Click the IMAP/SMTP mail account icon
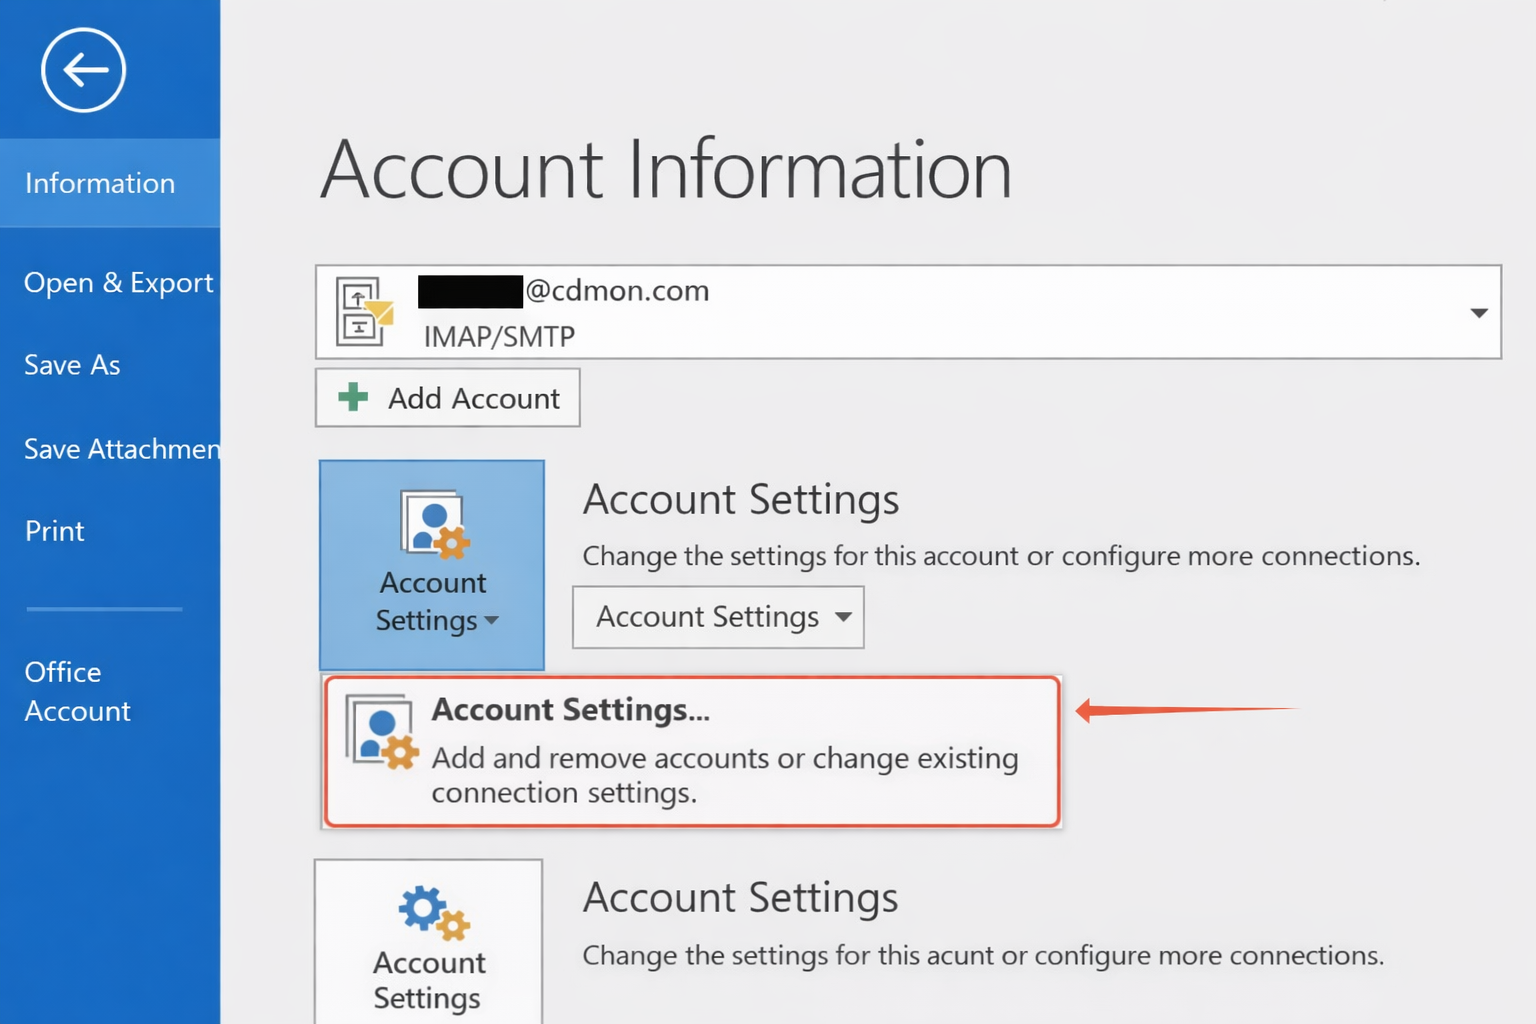The height and width of the screenshot is (1024, 1536). tap(364, 312)
